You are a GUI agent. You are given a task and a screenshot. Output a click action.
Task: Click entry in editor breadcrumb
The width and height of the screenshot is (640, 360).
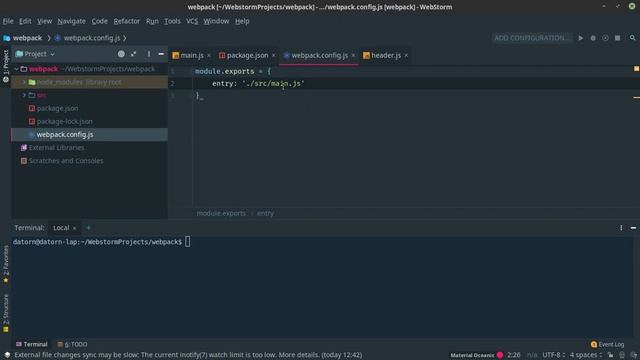click(x=265, y=213)
